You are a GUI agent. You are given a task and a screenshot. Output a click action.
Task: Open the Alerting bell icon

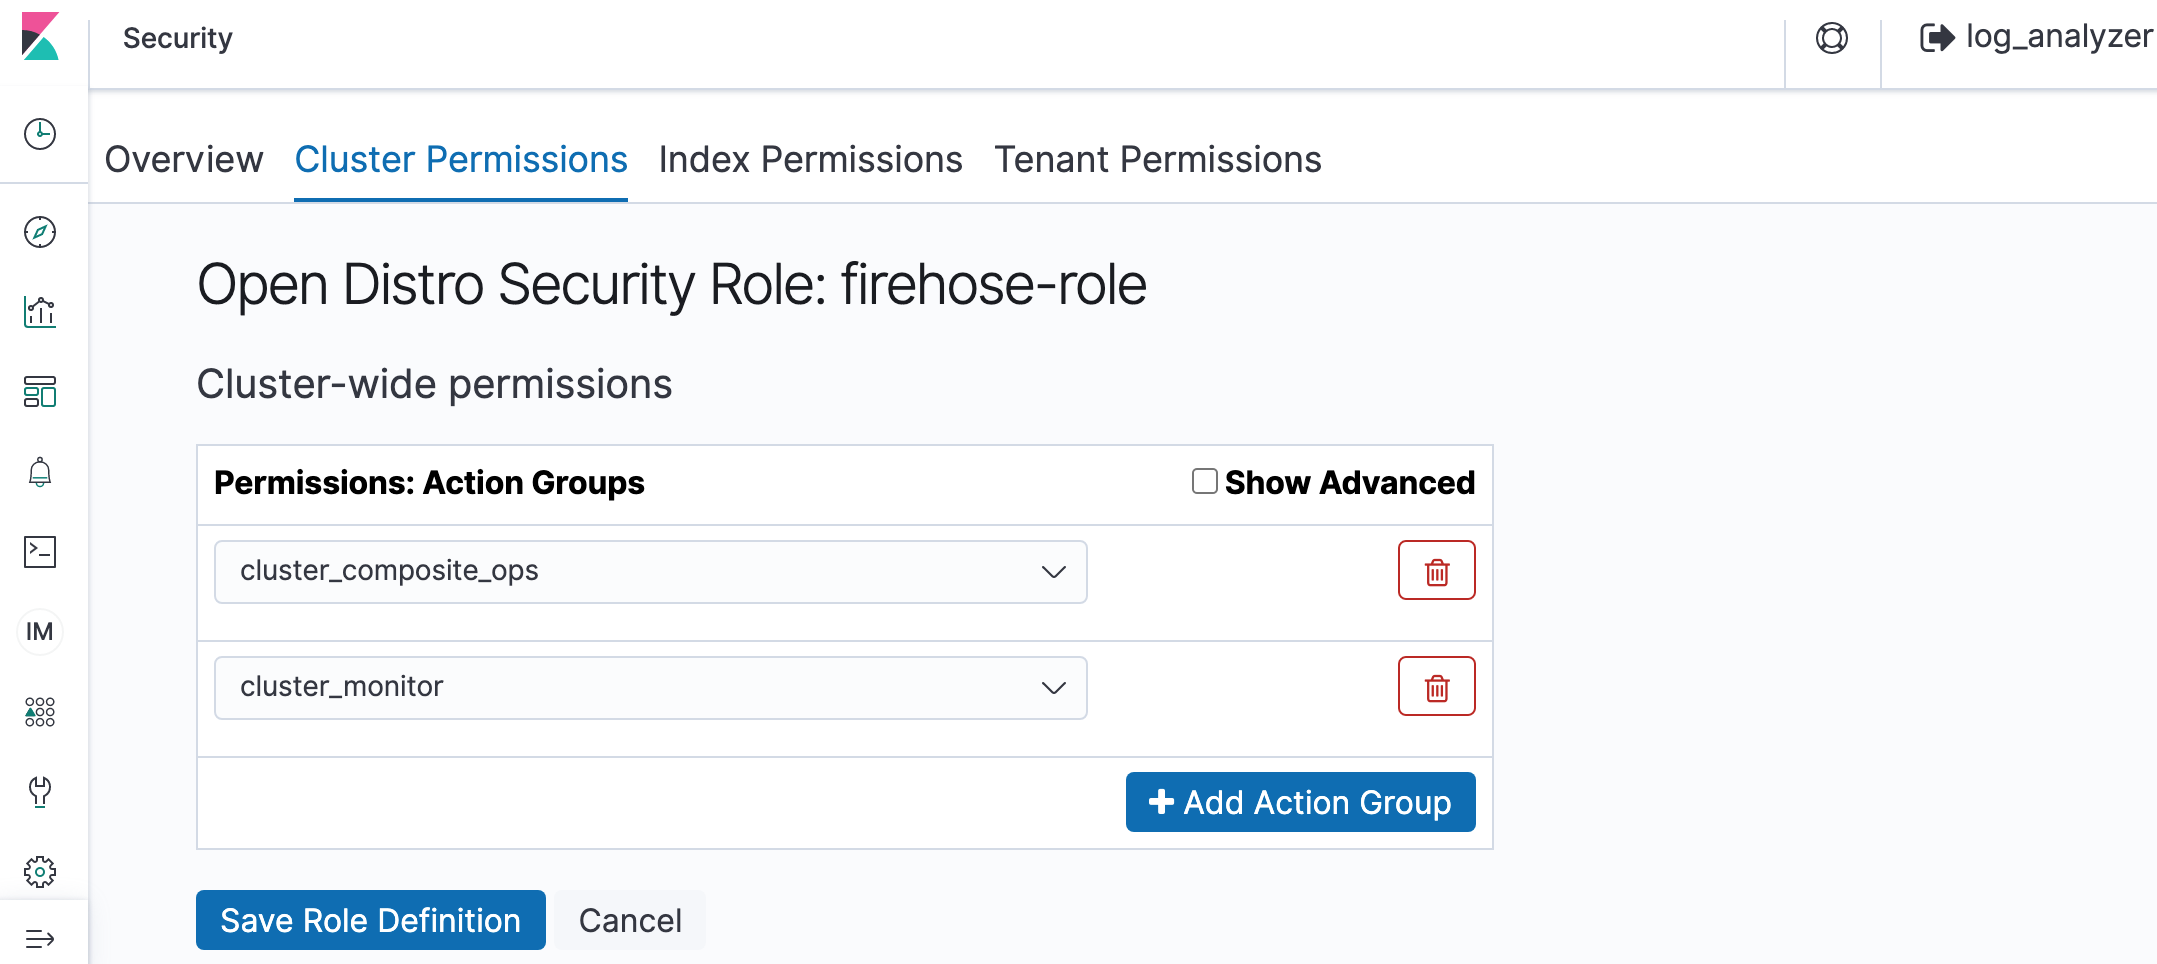pos(40,472)
